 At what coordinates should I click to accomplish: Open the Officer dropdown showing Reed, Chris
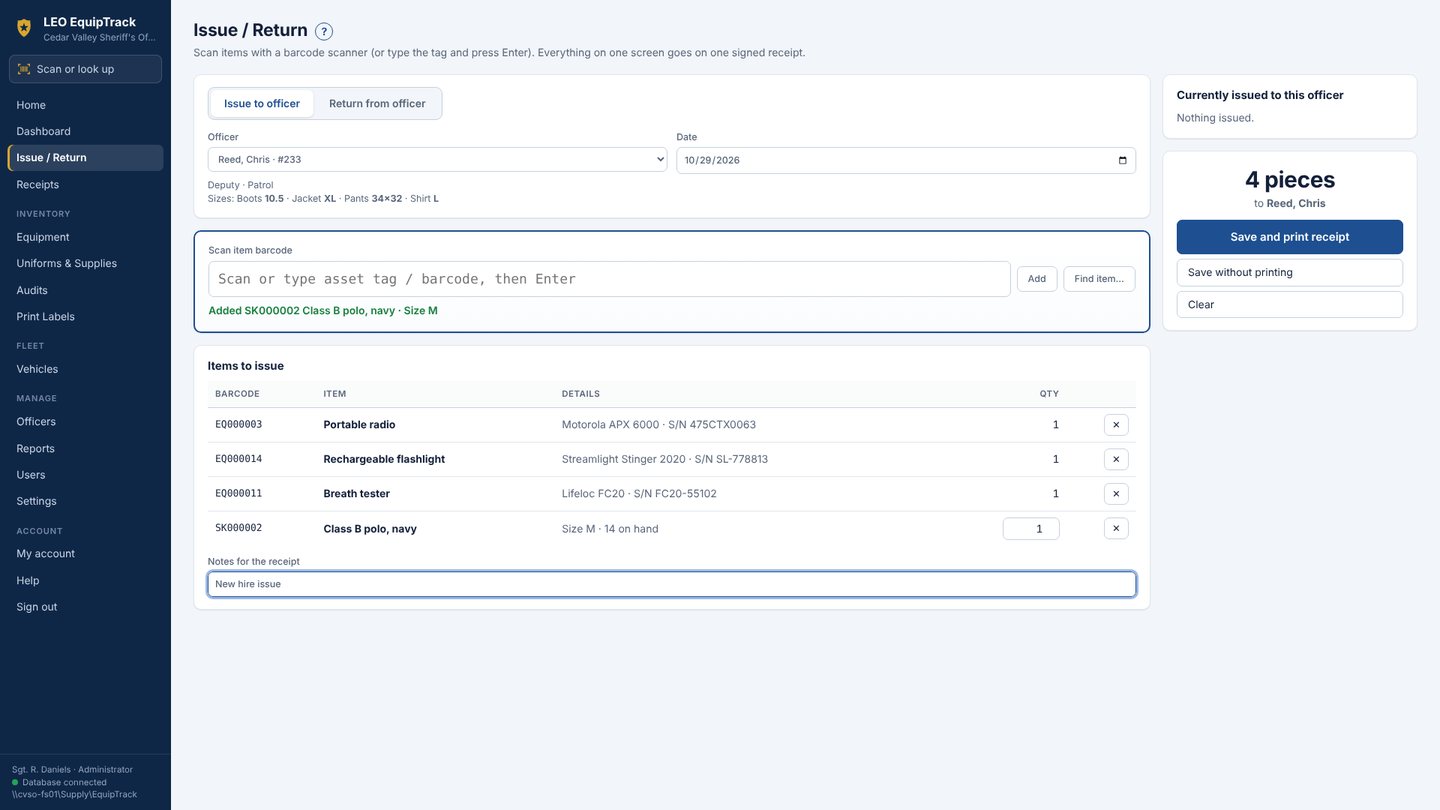437,160
